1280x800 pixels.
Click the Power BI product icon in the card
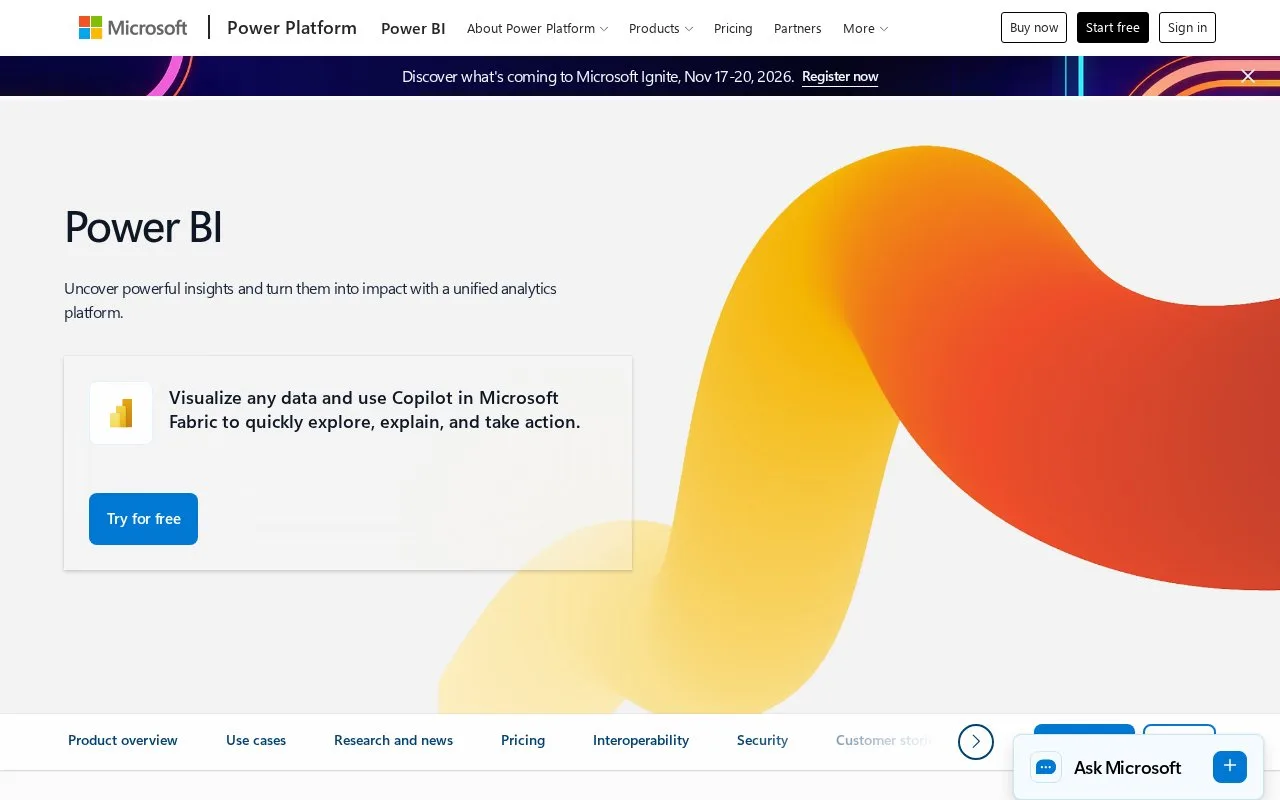(121, 413)
